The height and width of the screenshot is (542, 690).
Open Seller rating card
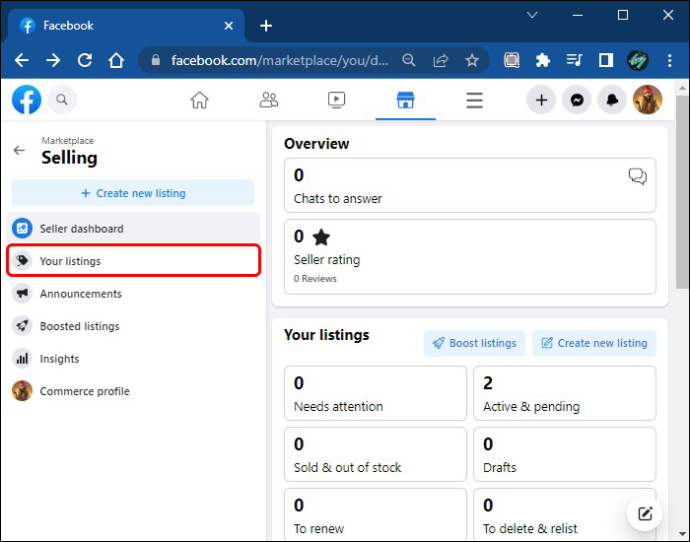coord(470,257)
